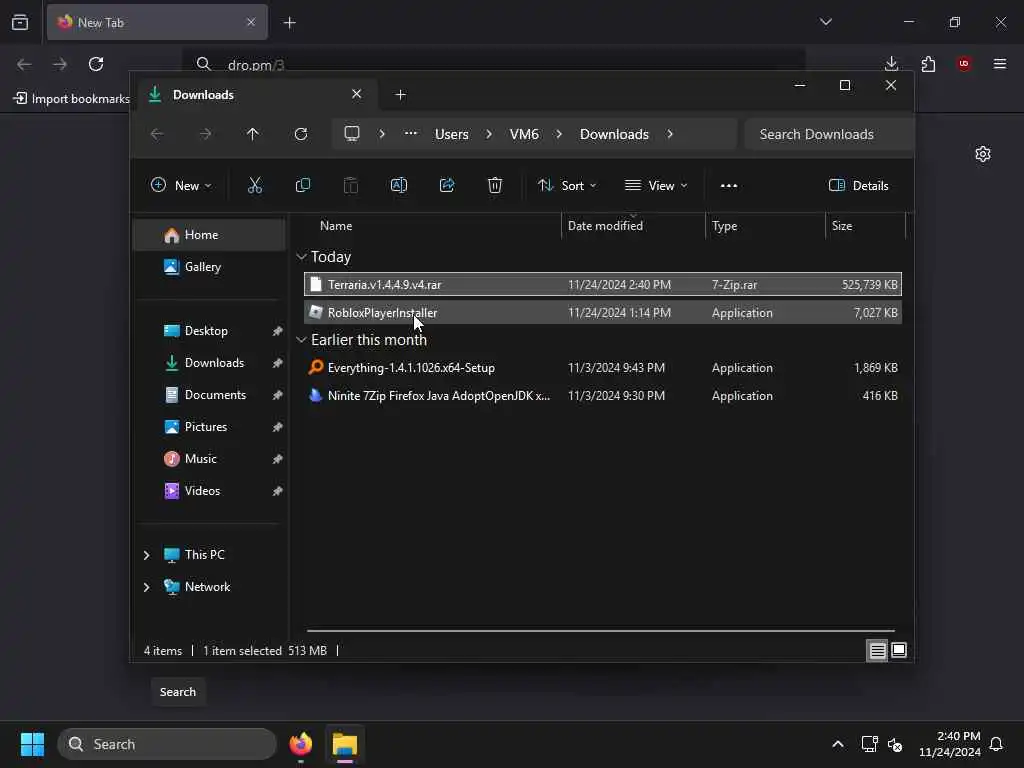Open Music in navigation pane
This screenshot has width=1024, height=768.
pyautogui.click(x=210, y=459)
